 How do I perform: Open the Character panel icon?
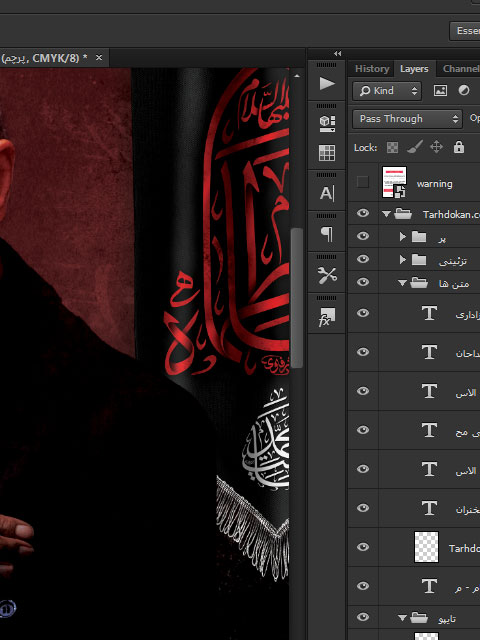(x=327, y=193)
